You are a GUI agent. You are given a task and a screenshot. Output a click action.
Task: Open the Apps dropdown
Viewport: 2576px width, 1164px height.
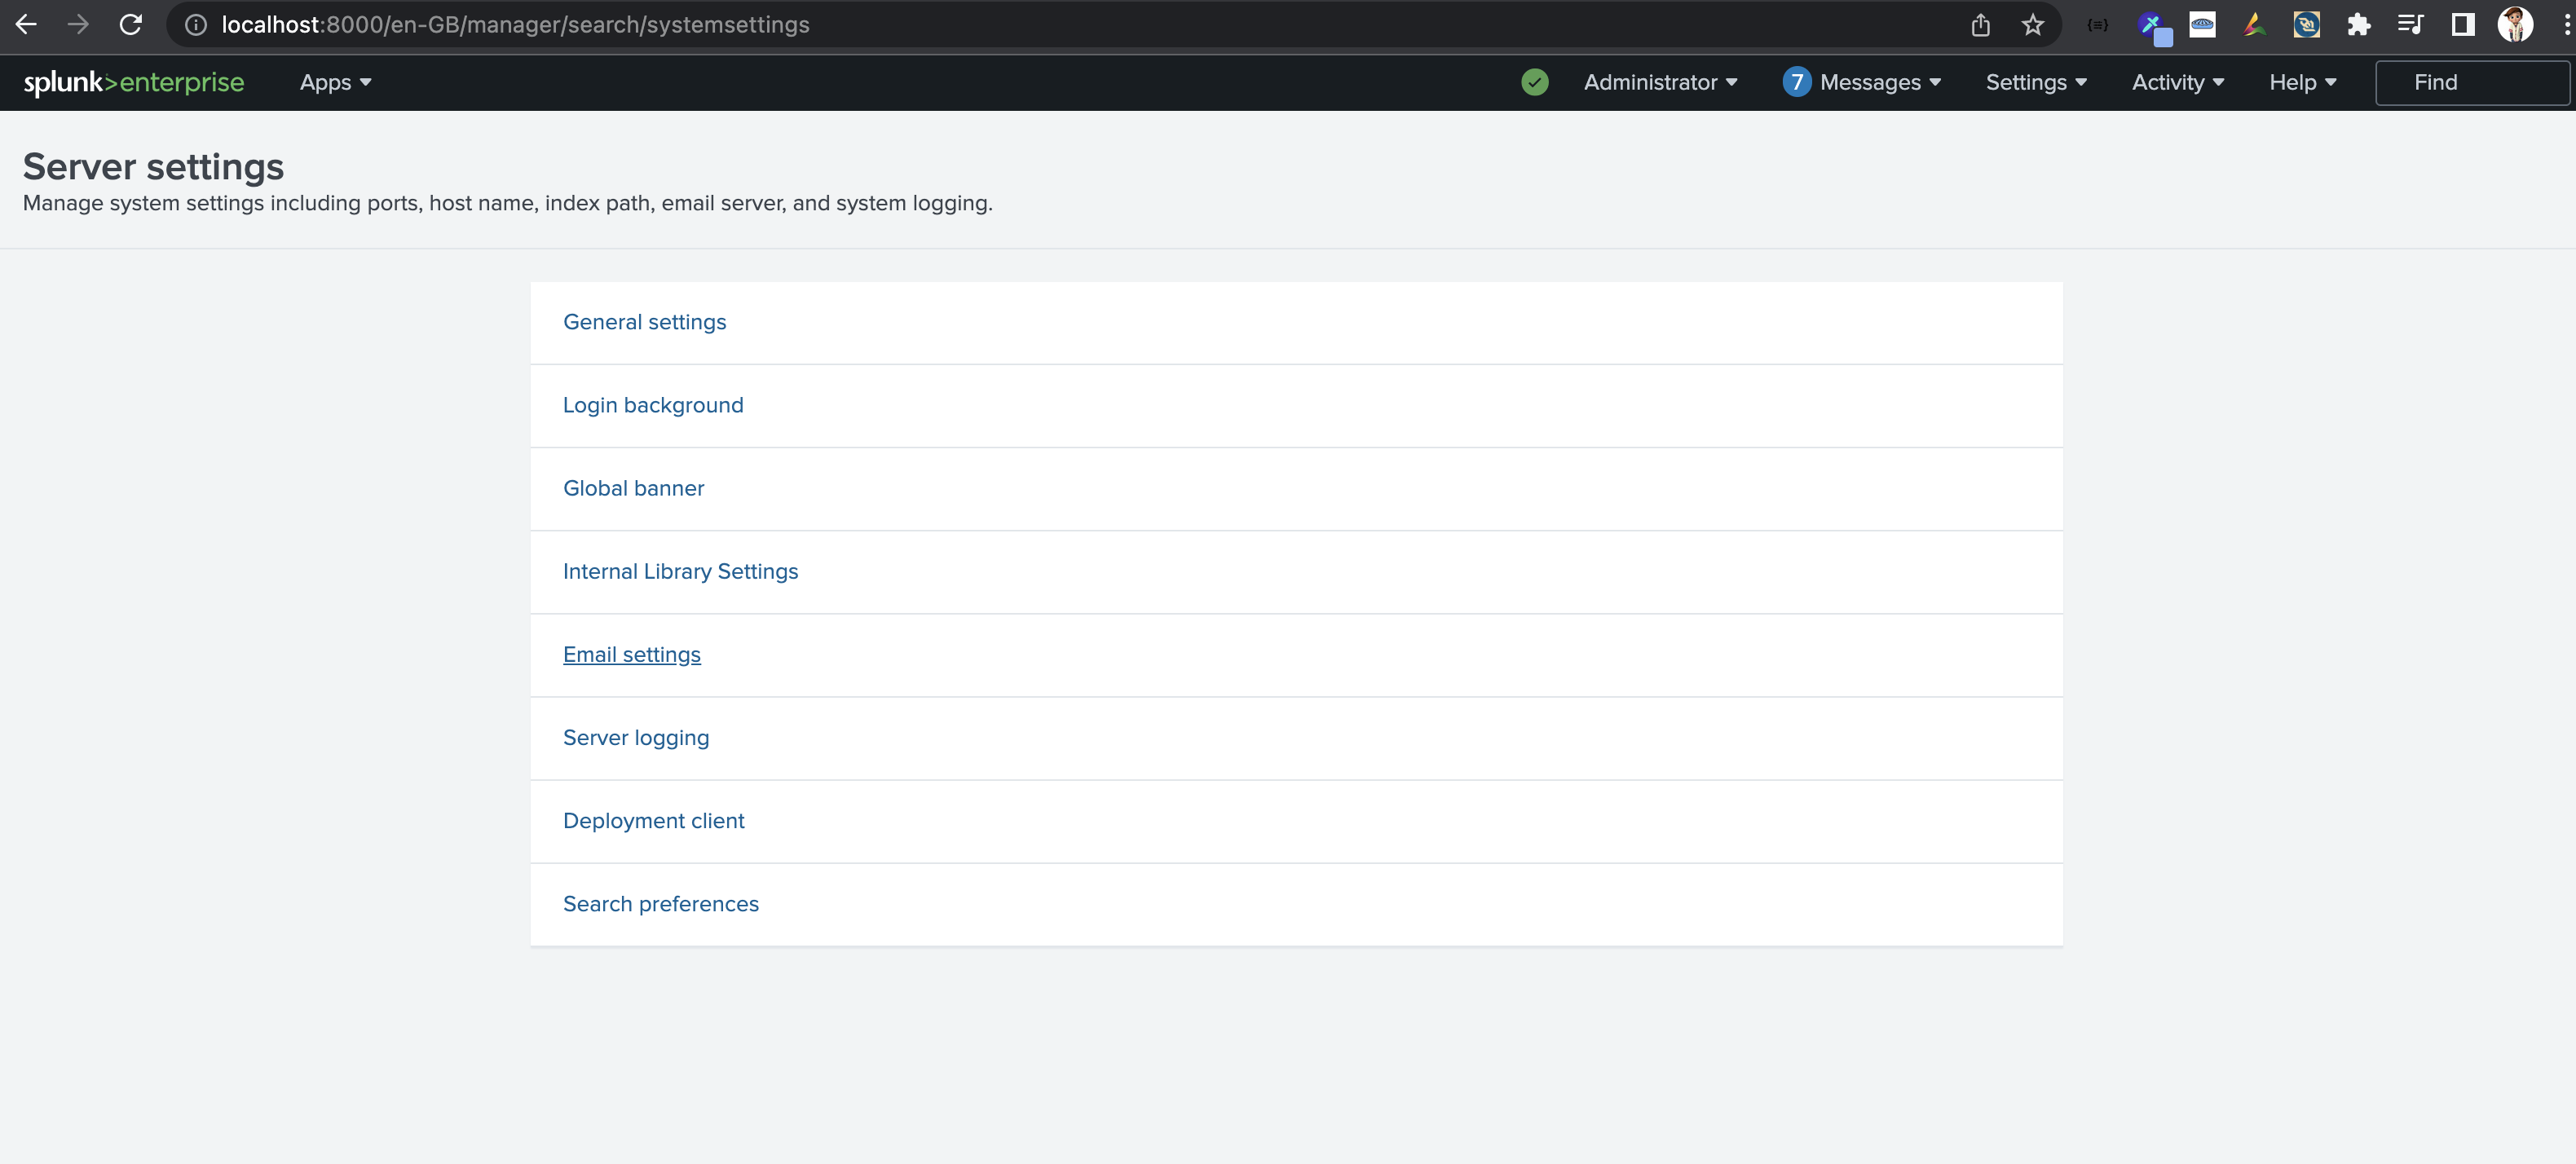(334, 82)
